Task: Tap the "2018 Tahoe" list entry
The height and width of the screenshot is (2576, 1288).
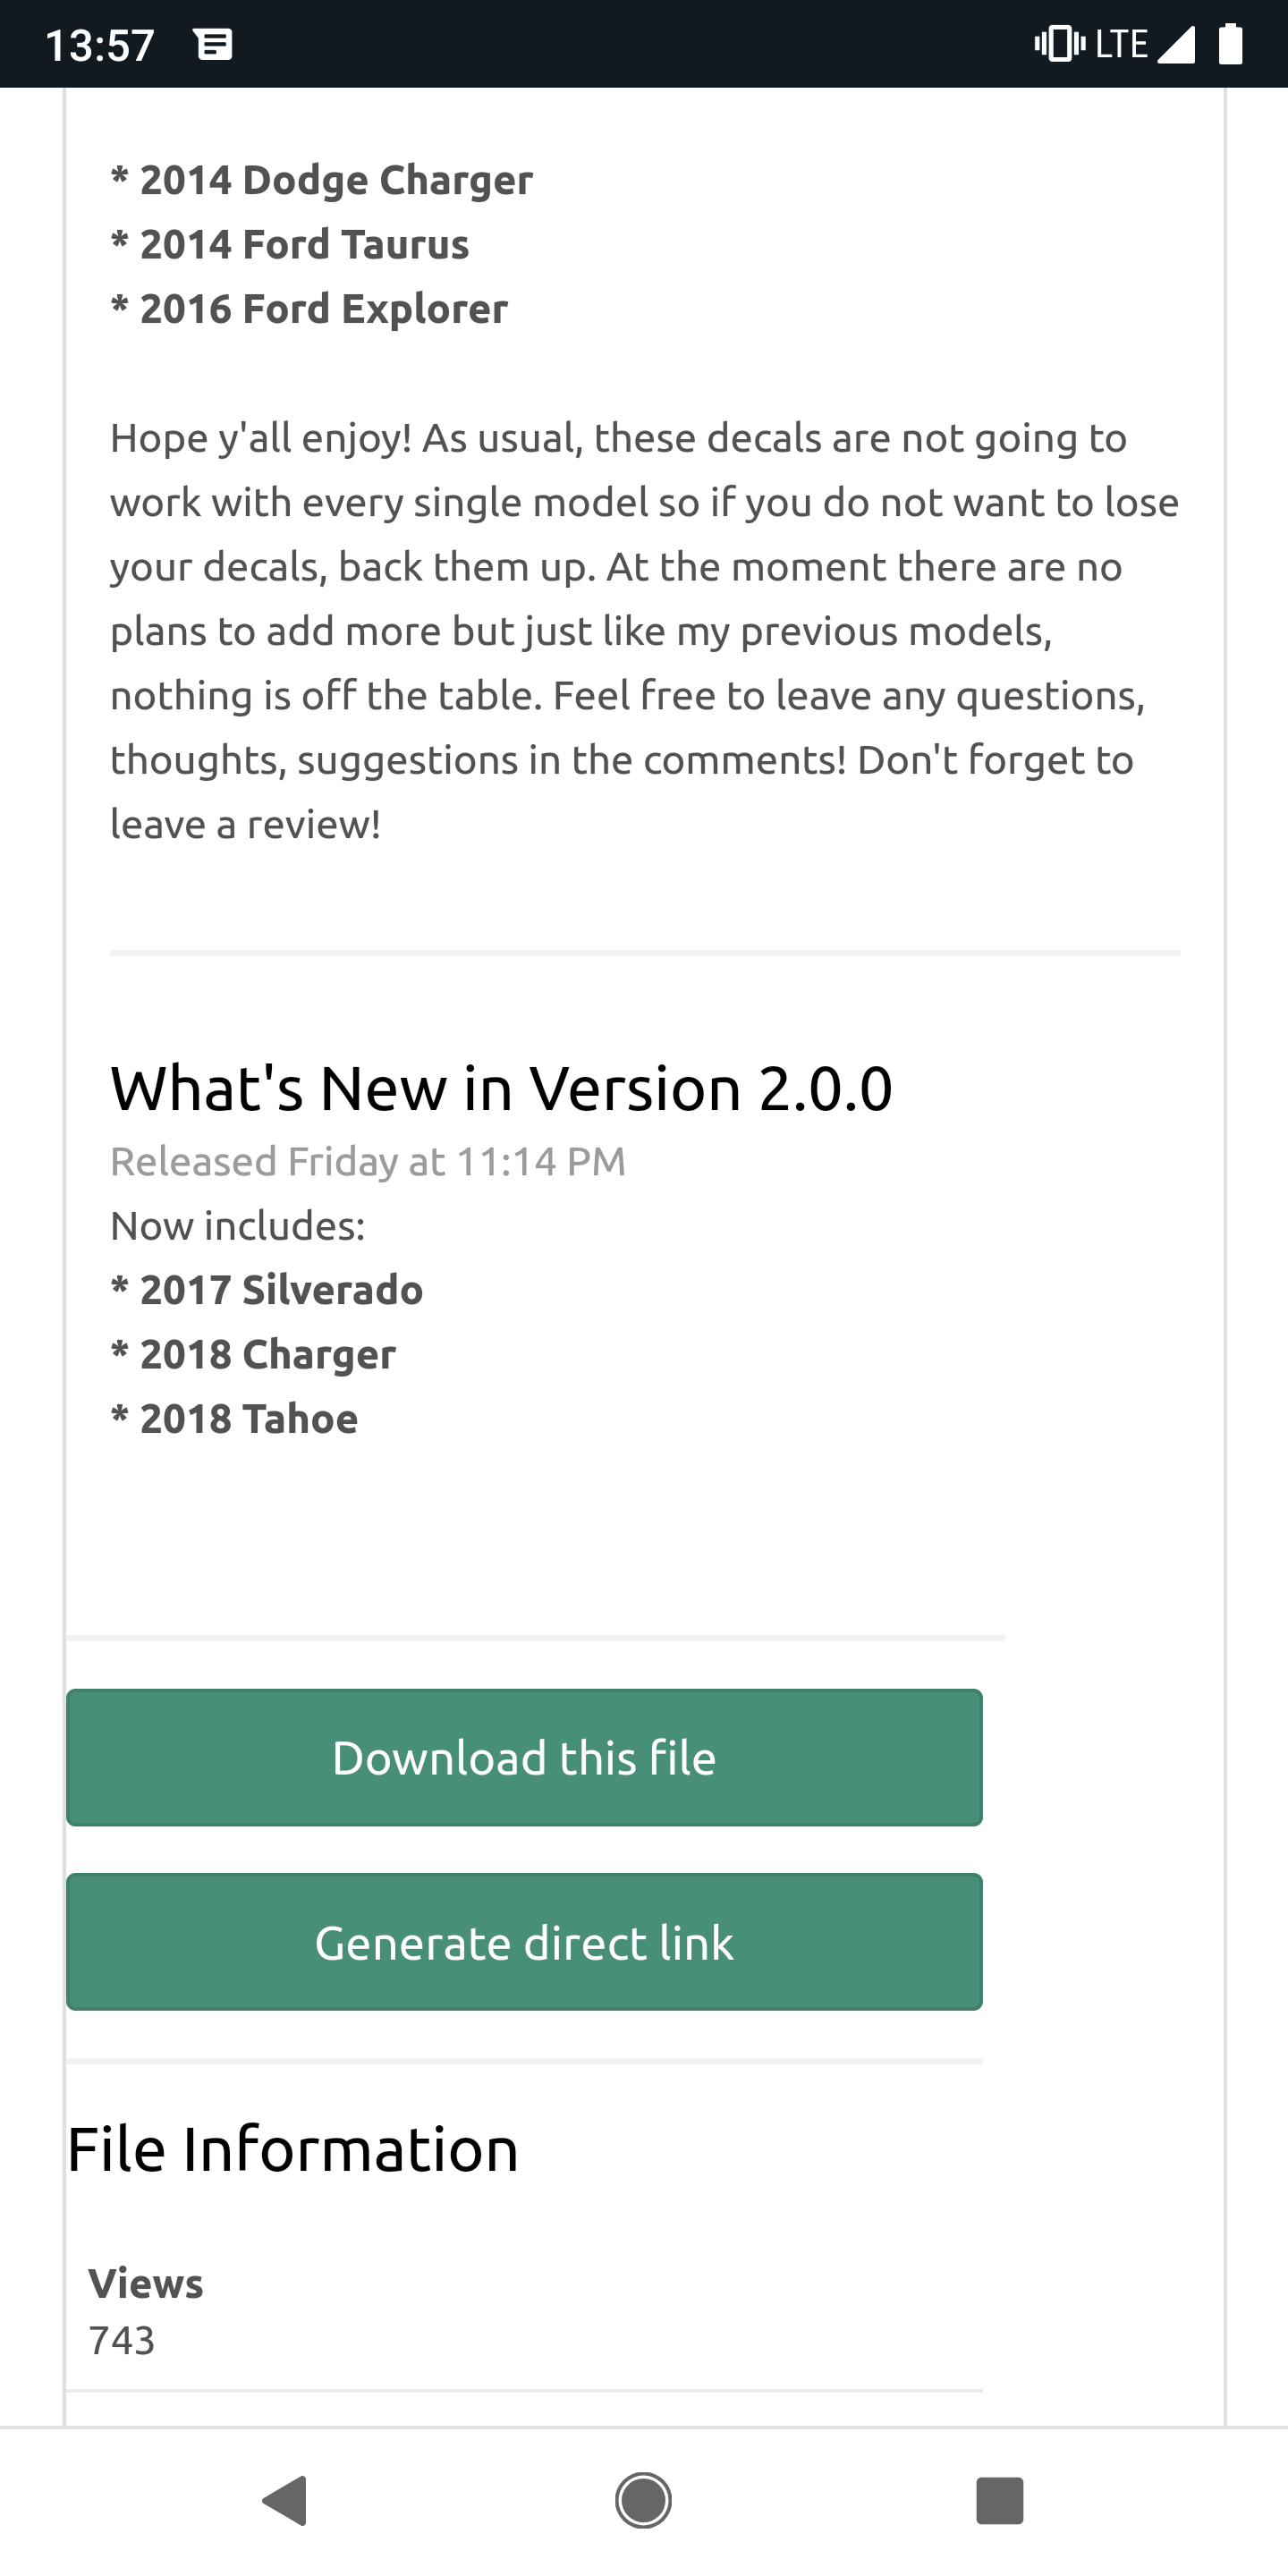Action: (235, 1419)
